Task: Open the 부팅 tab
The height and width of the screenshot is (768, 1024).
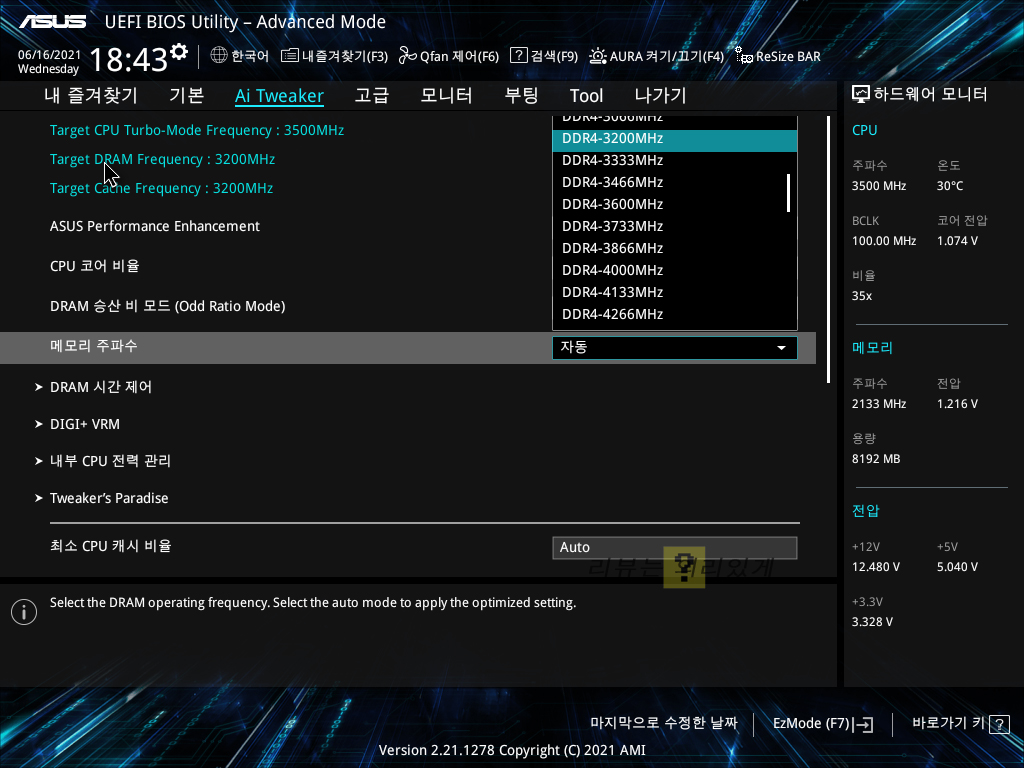Action: point(521,95)
